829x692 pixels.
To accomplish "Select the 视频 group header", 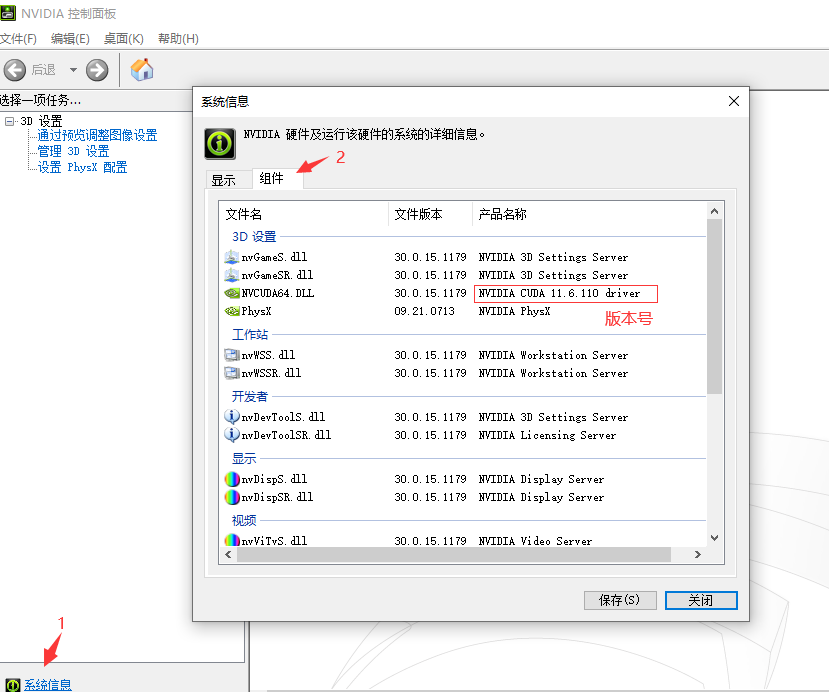I will pyautogui.click(x=244, y=521).
